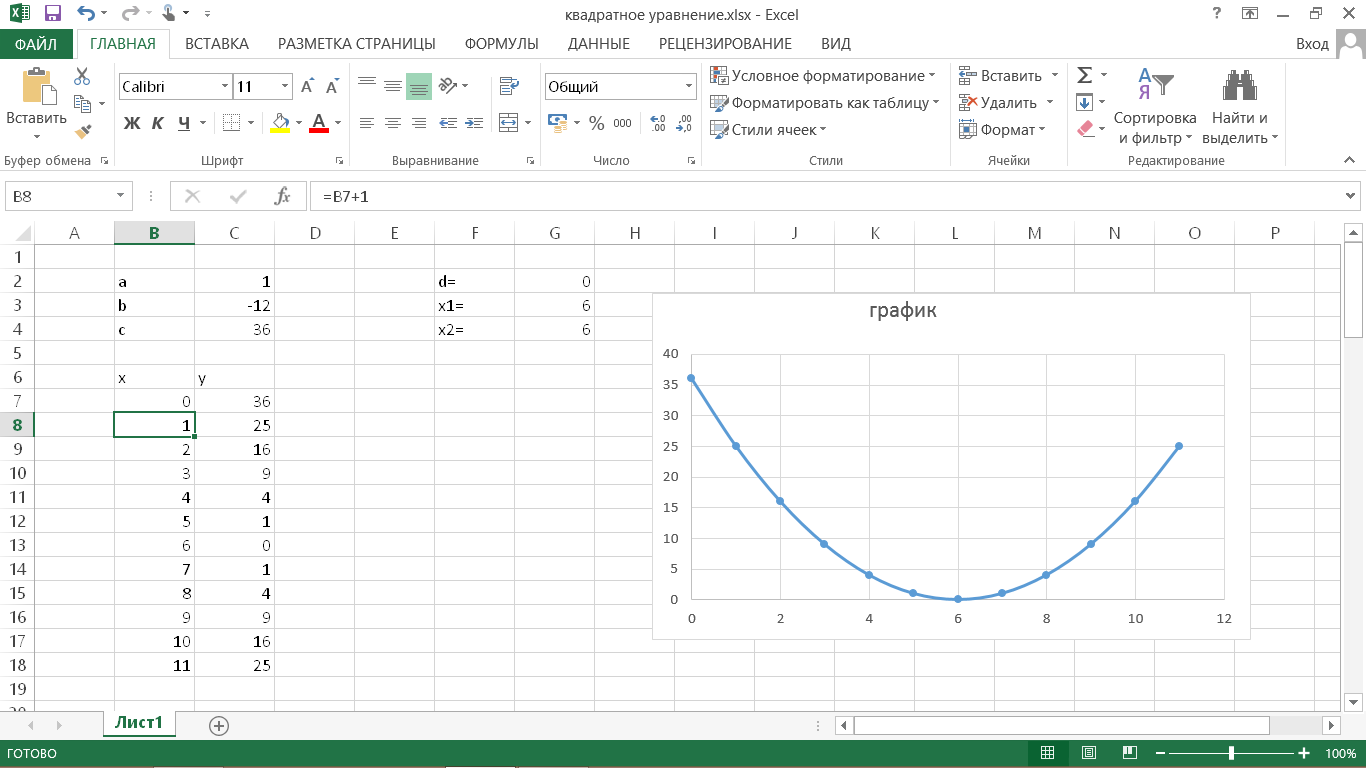The height and width of the screenshot is (768, 1366).
Task: Switch to the ВСТАВКА tab
Action: (217, 44)
